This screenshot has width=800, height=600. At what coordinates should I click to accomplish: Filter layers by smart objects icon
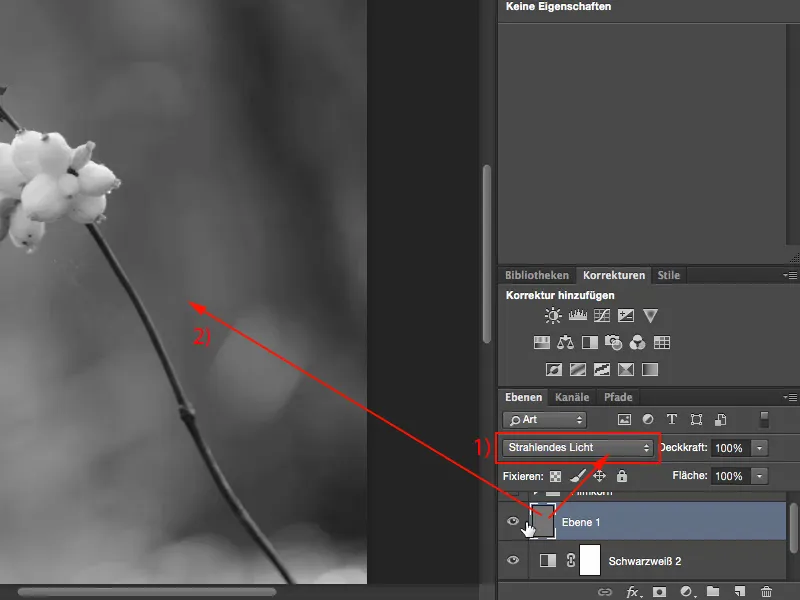(720, 420)
